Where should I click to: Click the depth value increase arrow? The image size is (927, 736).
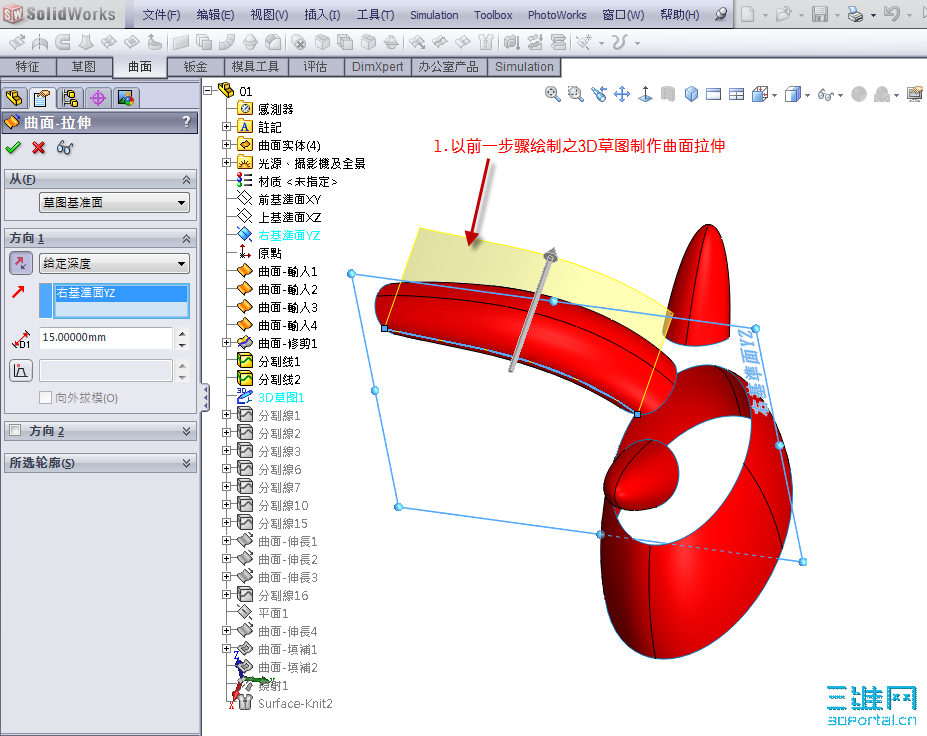[x=182, y=332]
